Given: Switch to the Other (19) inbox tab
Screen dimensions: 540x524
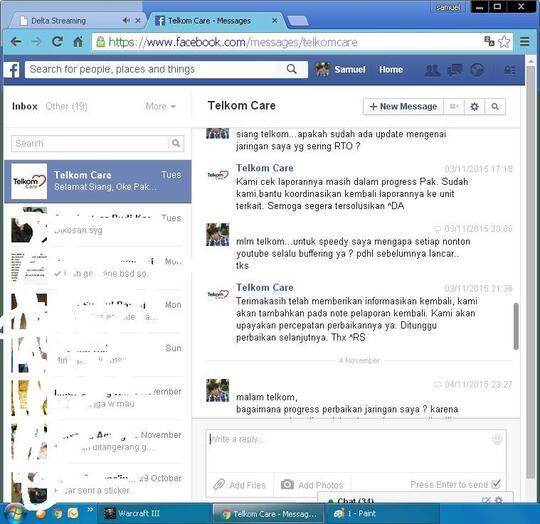Looking at the screenshot, I should (66, 106).
